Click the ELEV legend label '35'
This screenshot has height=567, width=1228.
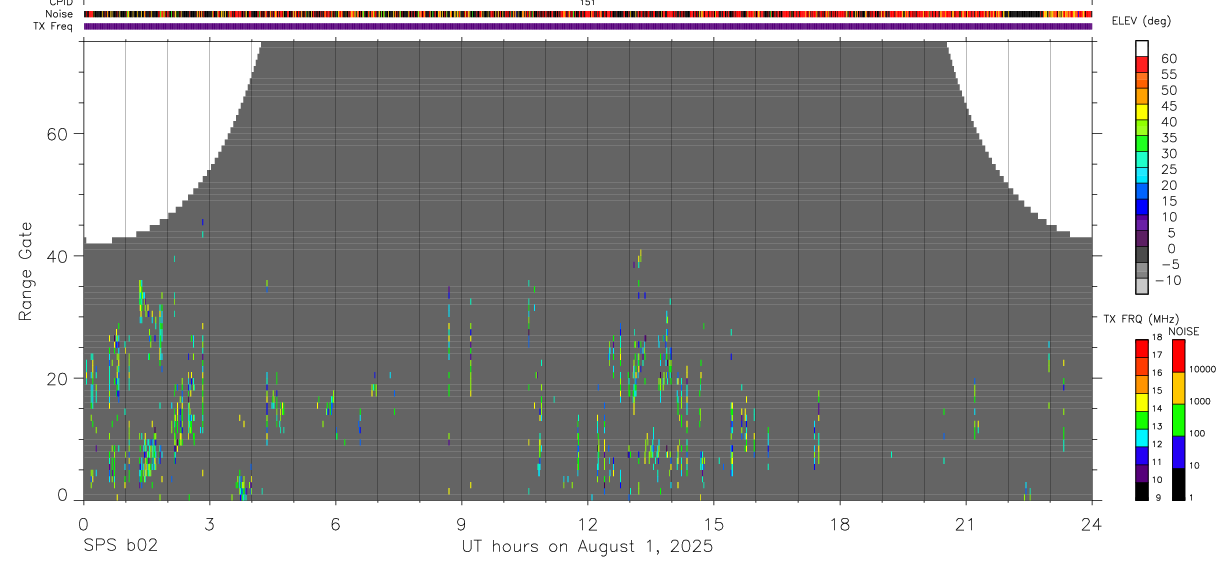click(1169, 137)
